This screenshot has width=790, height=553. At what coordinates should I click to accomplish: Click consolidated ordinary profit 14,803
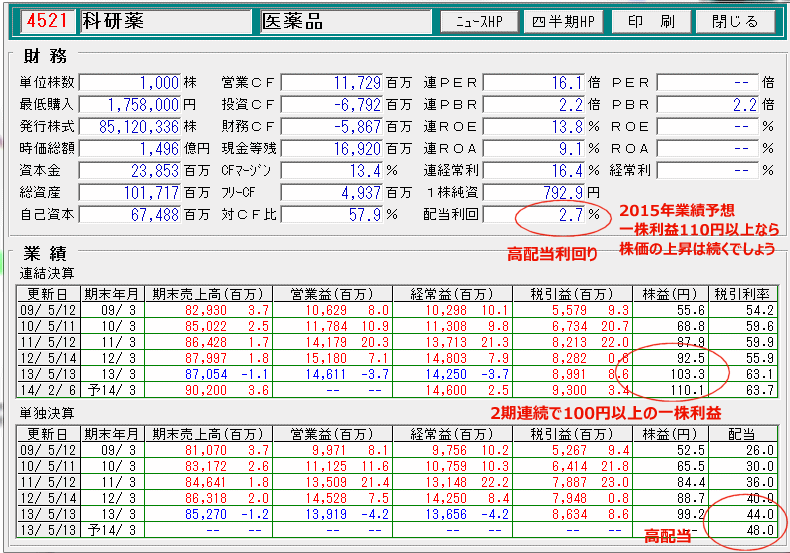pyautogui.click(x=446, y=359)
